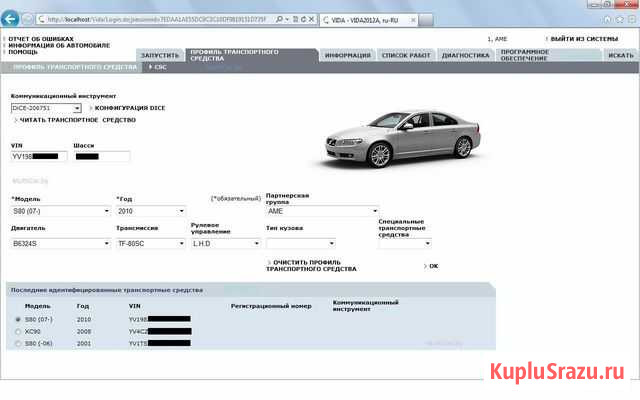Click Очистить профиль транспортного средства
This screenshot has width=640, height=400.
315,265
